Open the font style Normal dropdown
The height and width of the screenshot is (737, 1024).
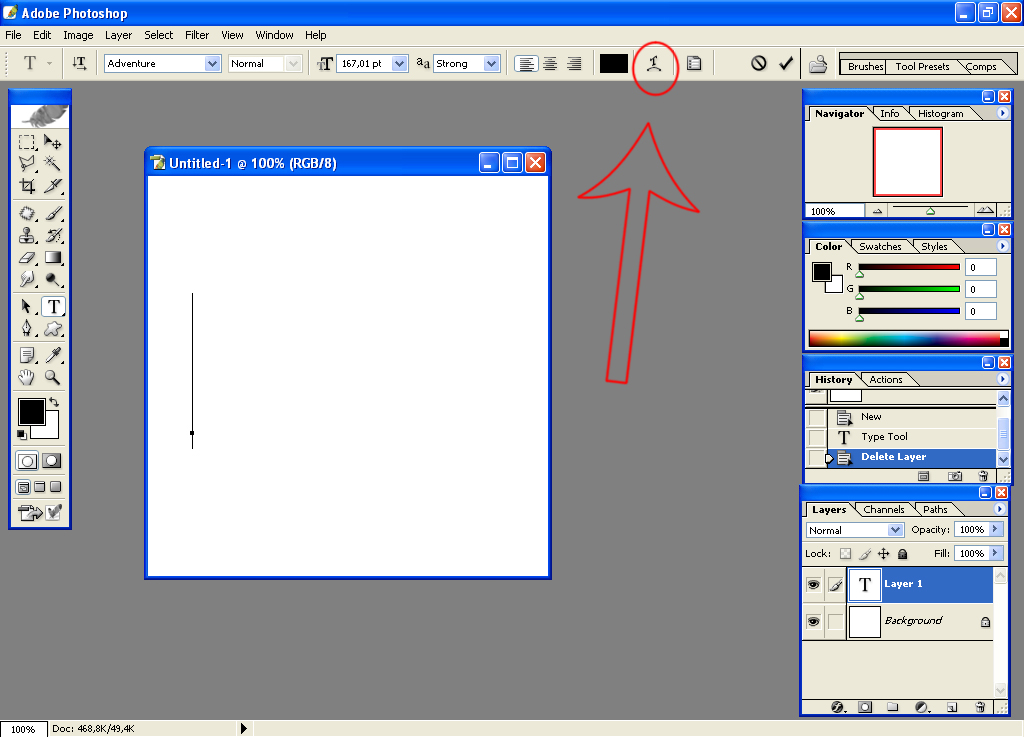[293, 63]
